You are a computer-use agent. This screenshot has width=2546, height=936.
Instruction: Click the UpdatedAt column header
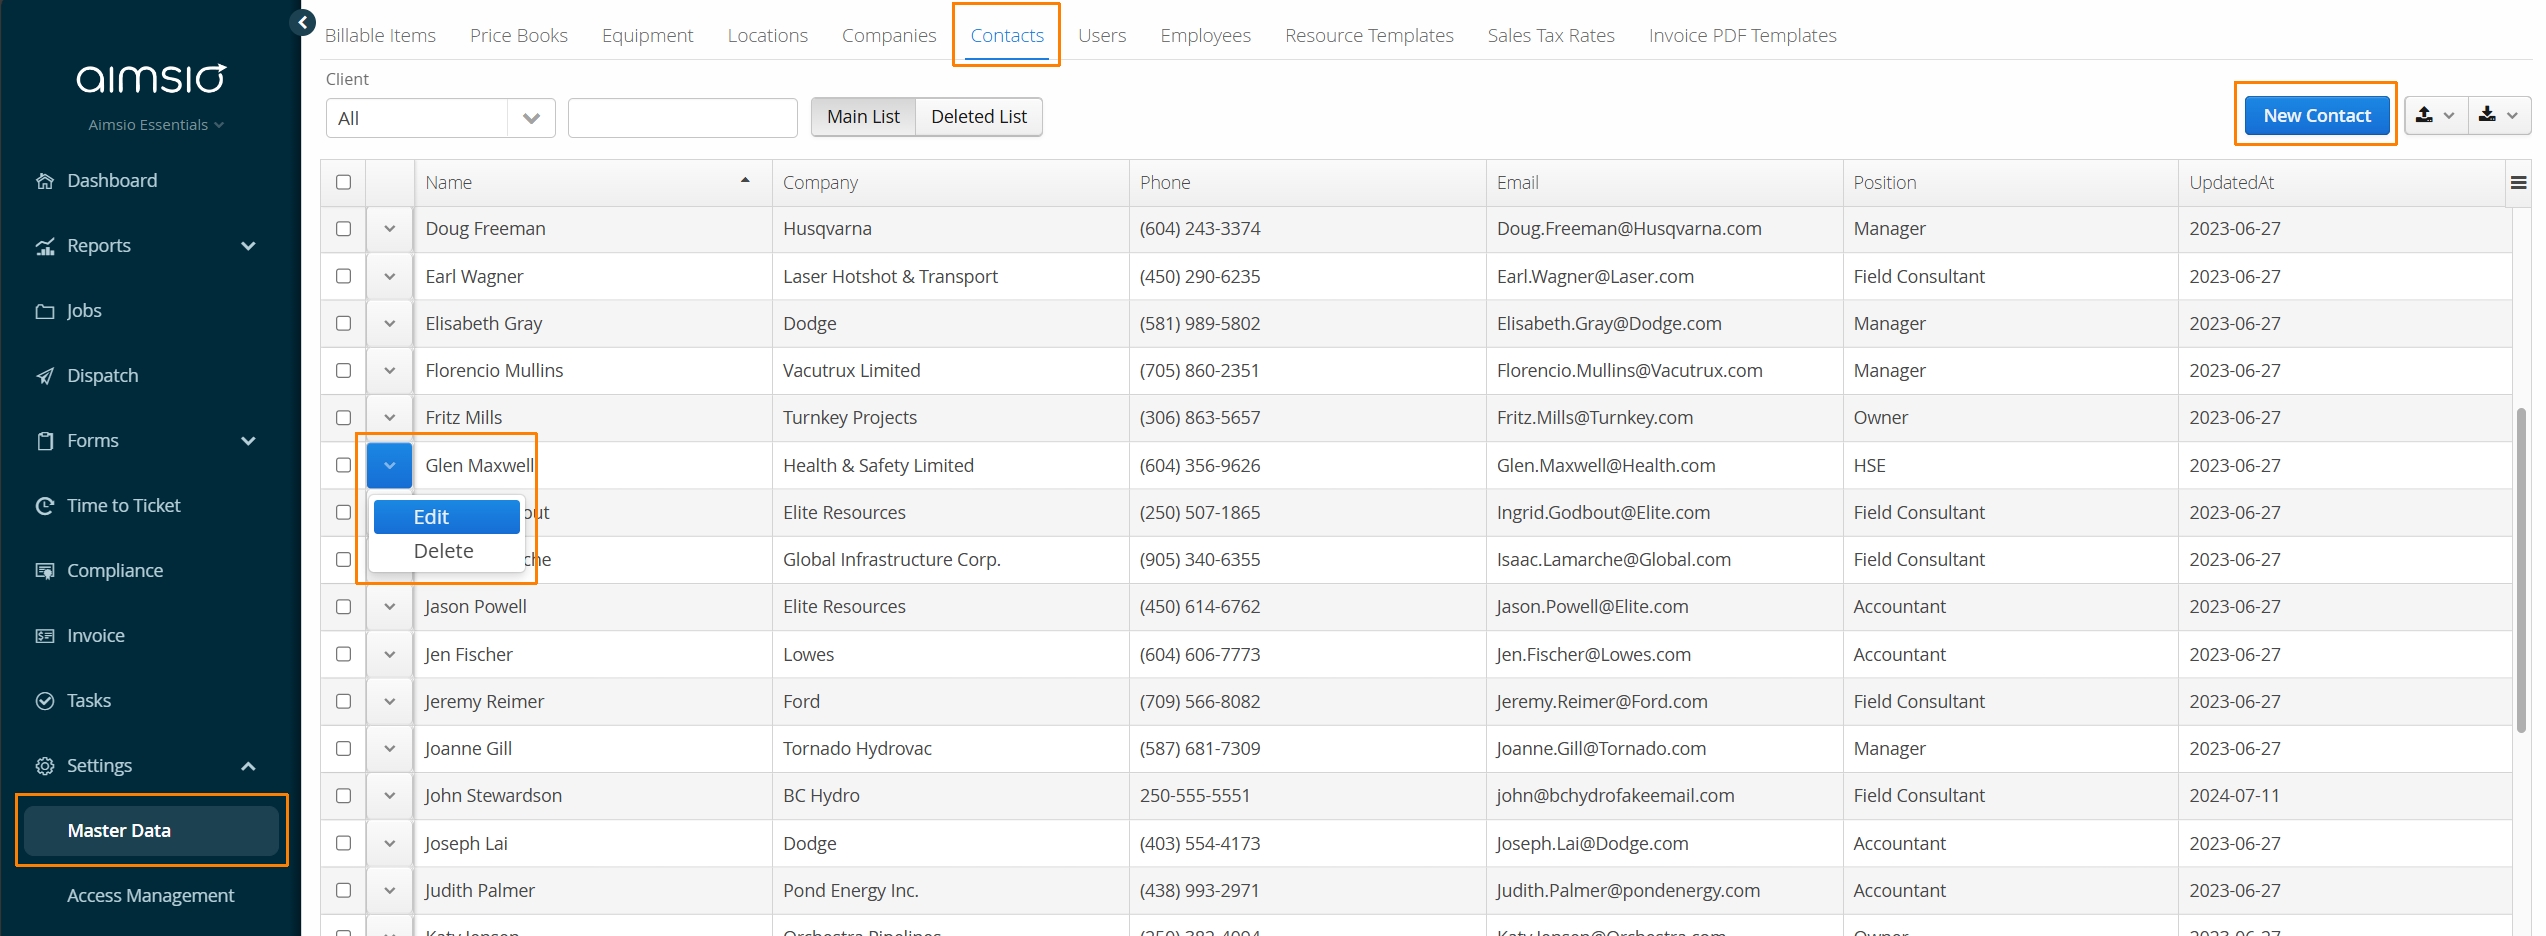(2340, 183)
